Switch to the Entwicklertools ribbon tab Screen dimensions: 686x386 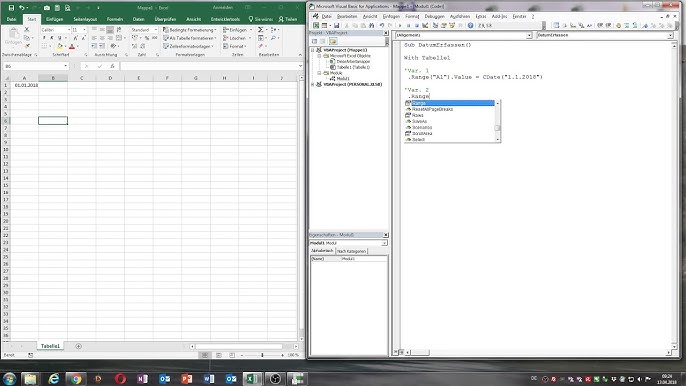225,19
